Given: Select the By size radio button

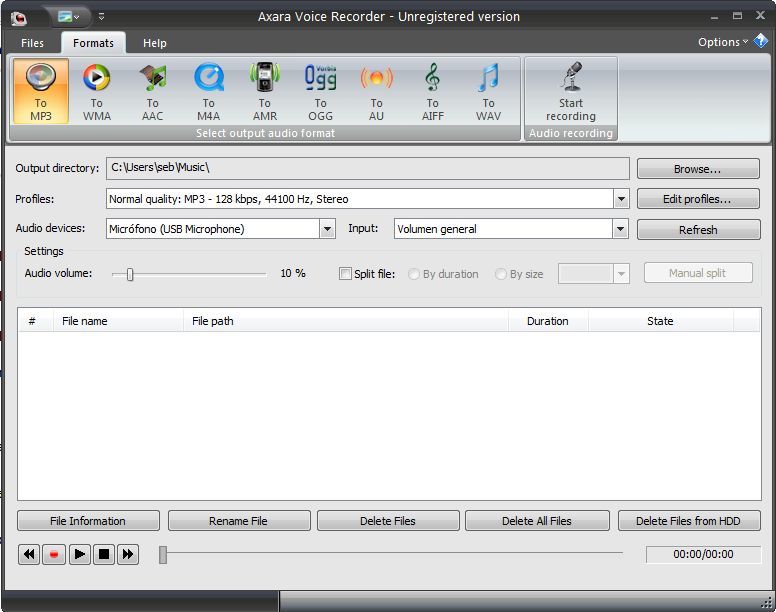Looking at the screenshot, I should tap(501, 274).
